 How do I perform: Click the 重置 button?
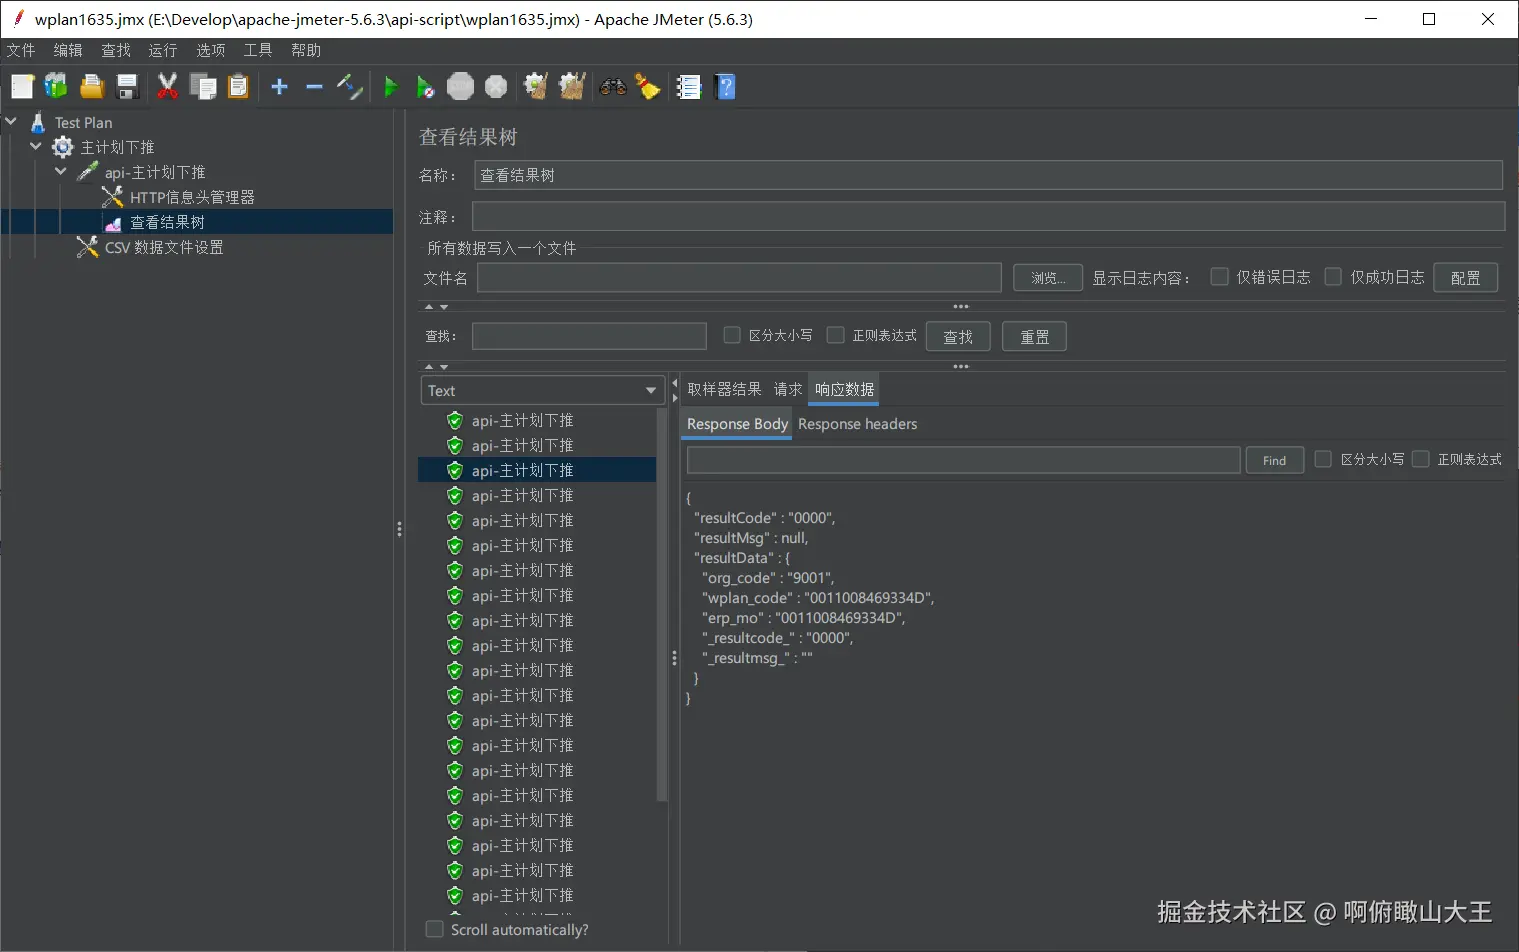tap(1034, 337)
